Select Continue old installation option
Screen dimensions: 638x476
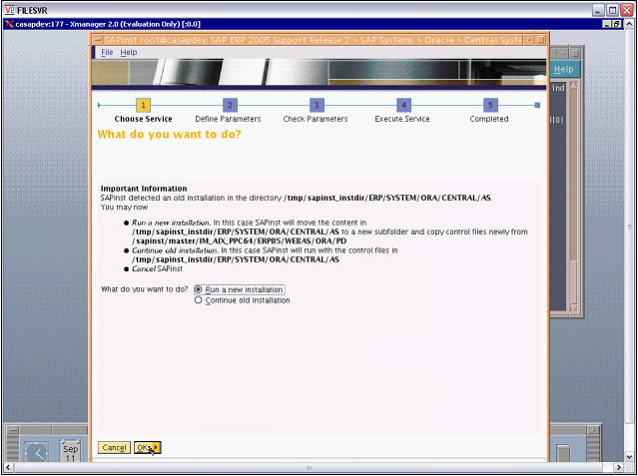pyautogui.click(x=198, y=300)
